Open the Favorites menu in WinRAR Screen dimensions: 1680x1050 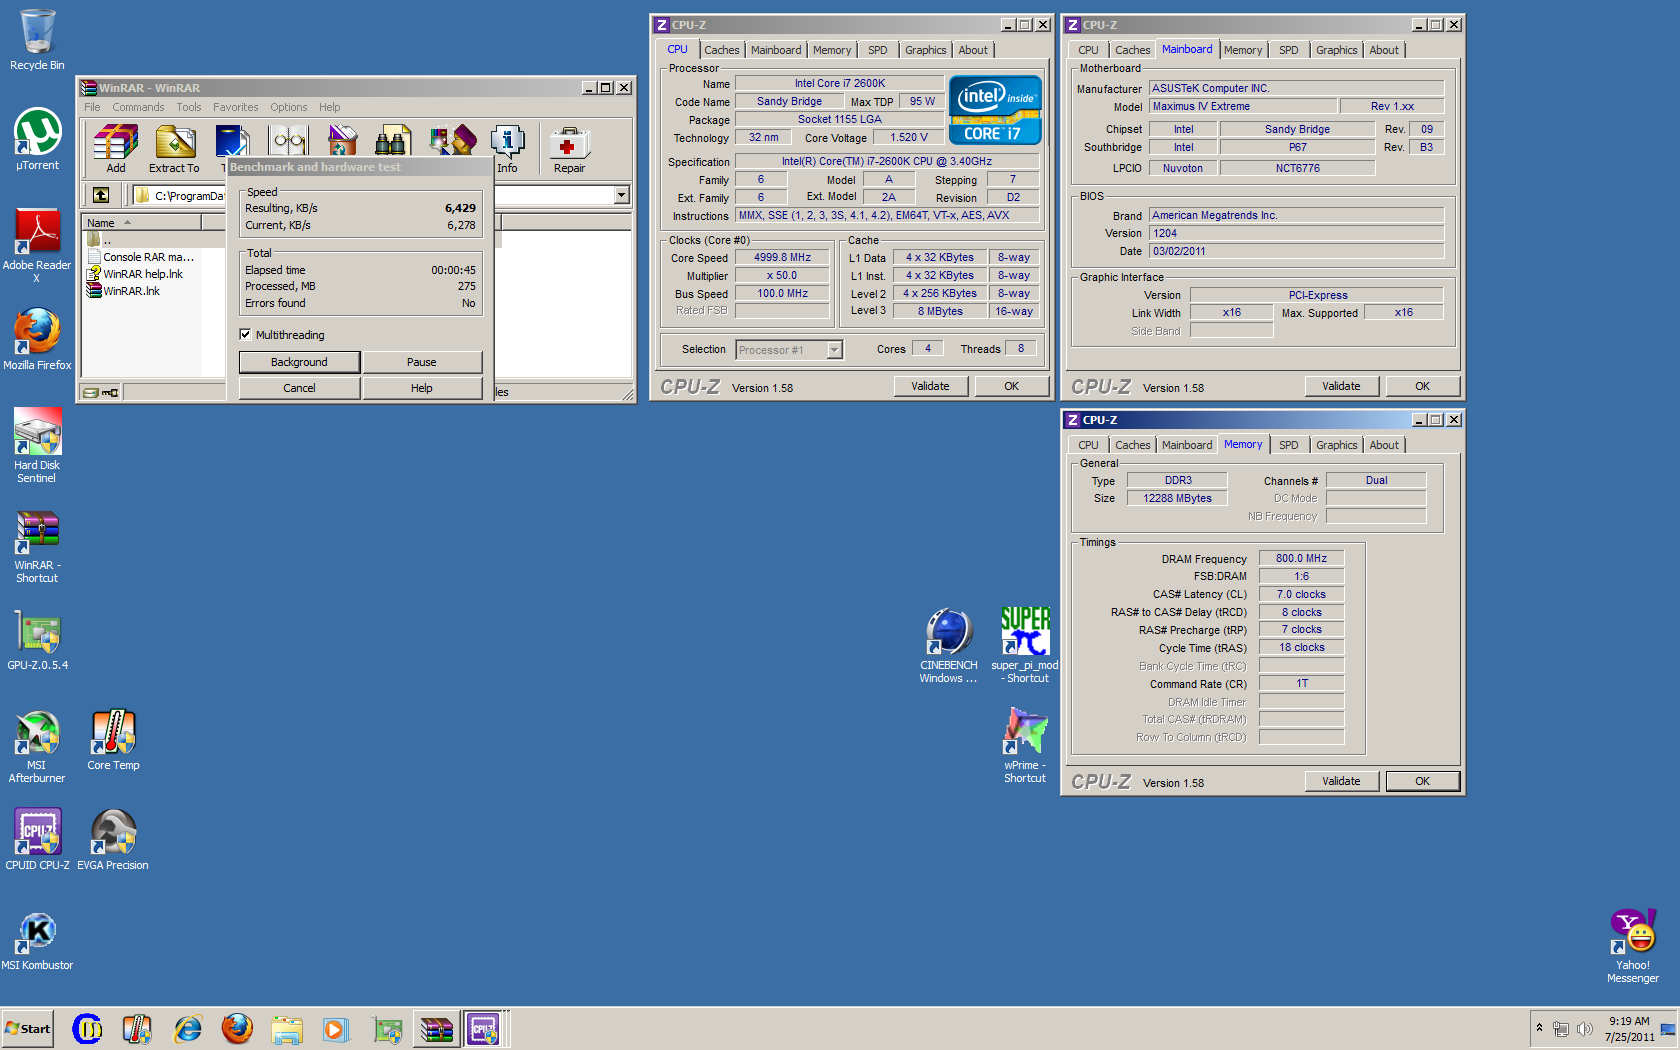[x=235, y=107]
